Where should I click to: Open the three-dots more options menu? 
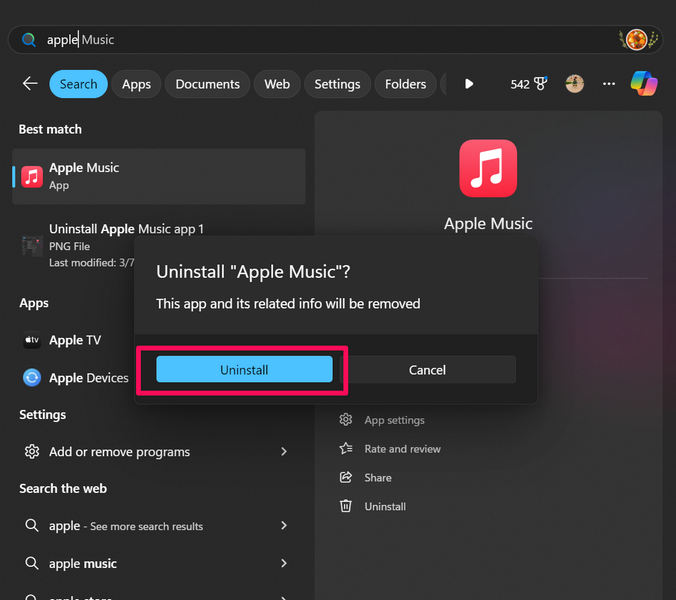[x=609, y=84]
